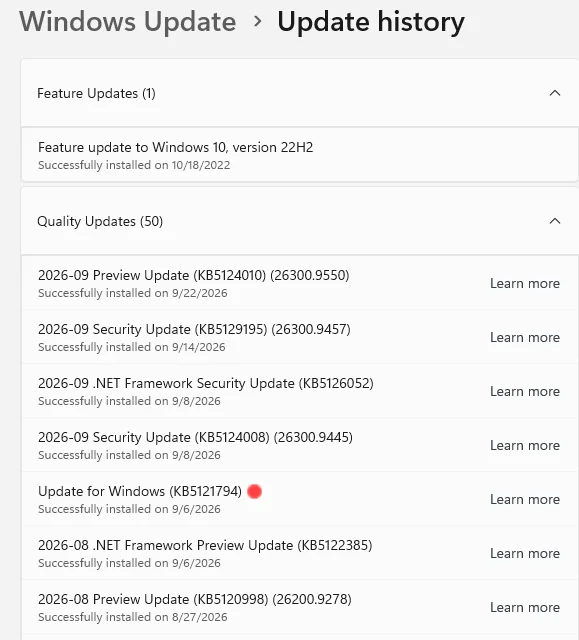Select .NET Framework Security Update KB5126052 entry

tap(300, 391)
